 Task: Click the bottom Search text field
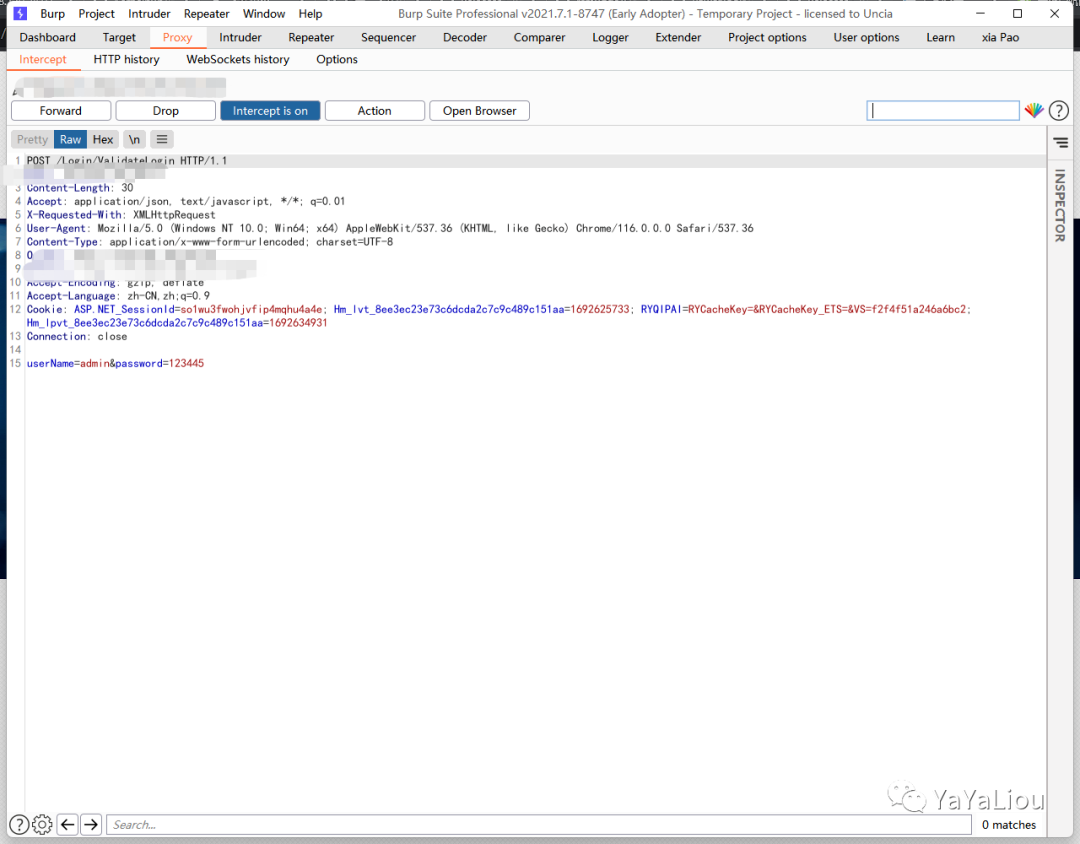pyautogui.click(x=539, y=825)
